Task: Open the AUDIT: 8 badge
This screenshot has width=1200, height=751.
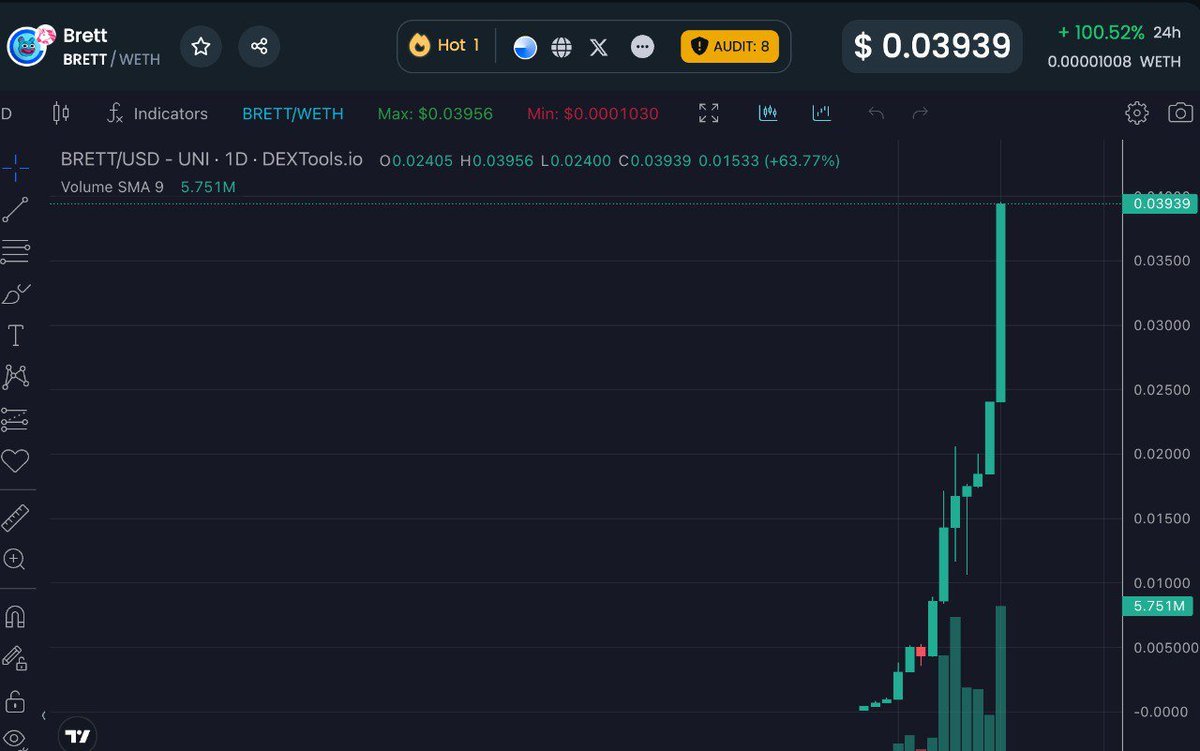Action: click(x=730, y=46)
